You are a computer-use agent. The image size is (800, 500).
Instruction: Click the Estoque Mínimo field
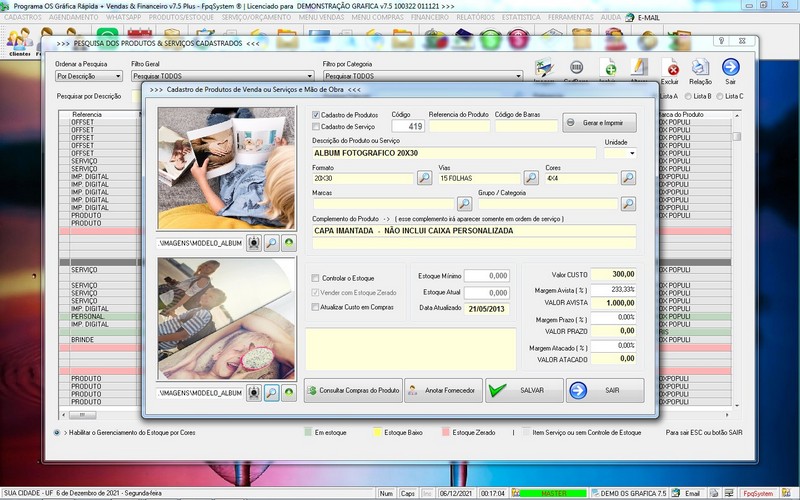487,276
